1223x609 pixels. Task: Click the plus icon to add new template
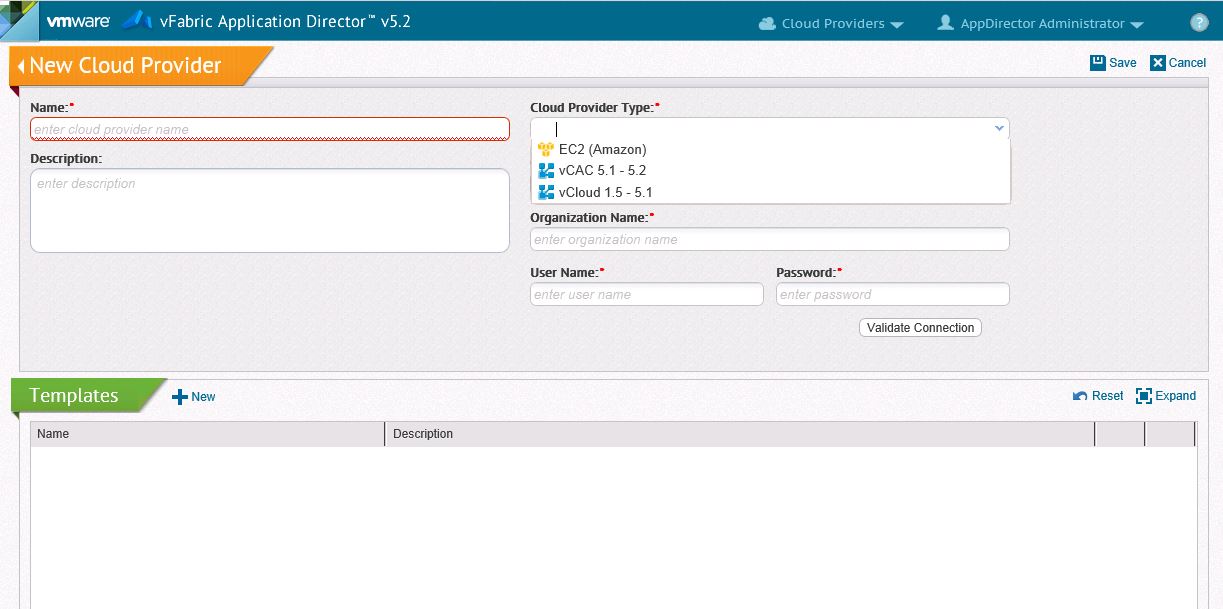tap(180, 397)
